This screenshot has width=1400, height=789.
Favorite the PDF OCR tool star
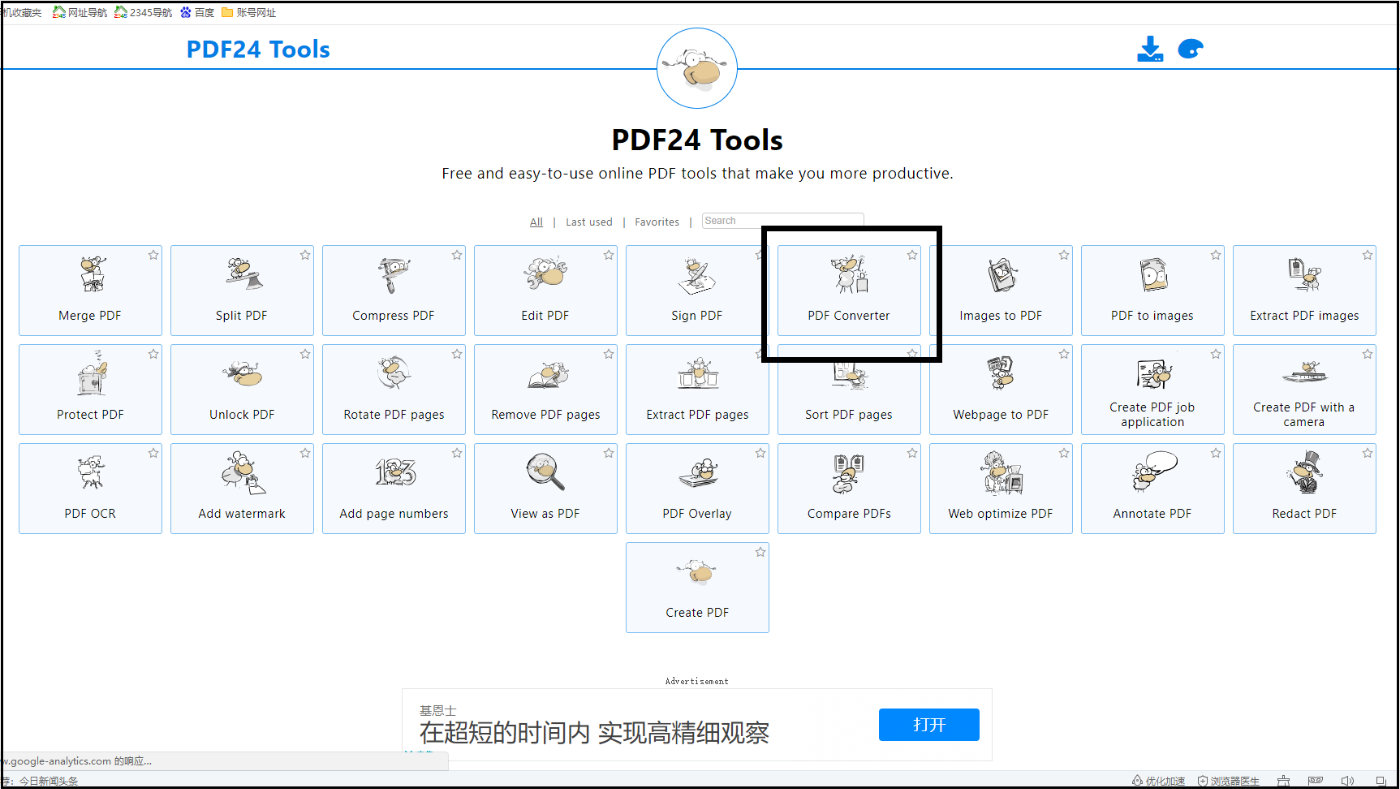pos(153,453)
